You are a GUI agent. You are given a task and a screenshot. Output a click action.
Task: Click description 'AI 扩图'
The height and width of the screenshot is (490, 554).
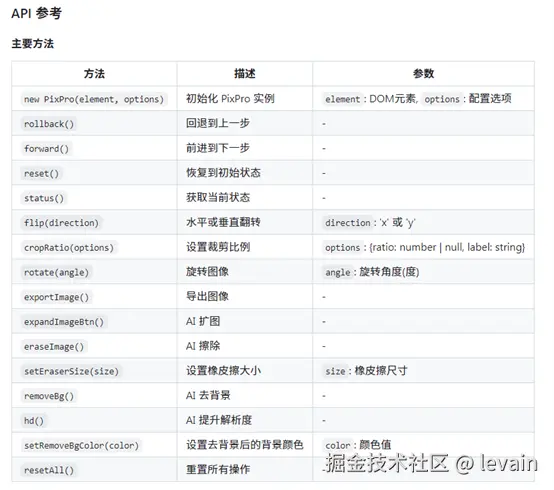click(x=203, y=321)
